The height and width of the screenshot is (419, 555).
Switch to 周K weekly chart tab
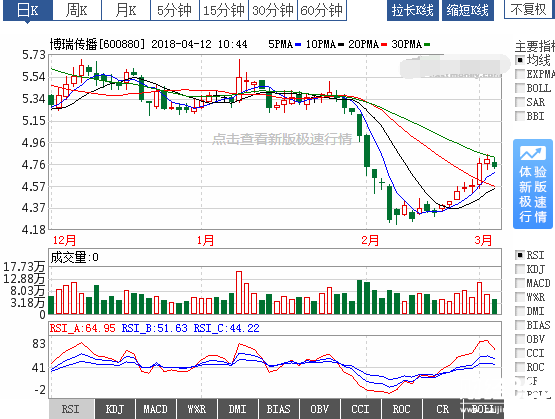pyautogui.click(x=77, y=10)
